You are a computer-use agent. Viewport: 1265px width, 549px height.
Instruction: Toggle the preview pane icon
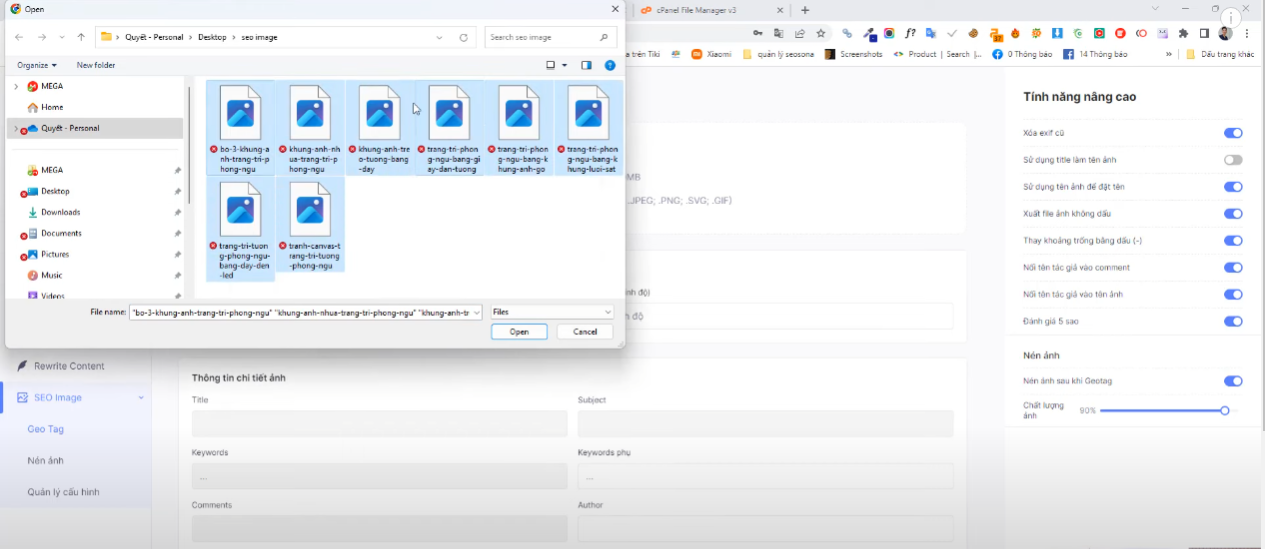(x=586, y=65)
